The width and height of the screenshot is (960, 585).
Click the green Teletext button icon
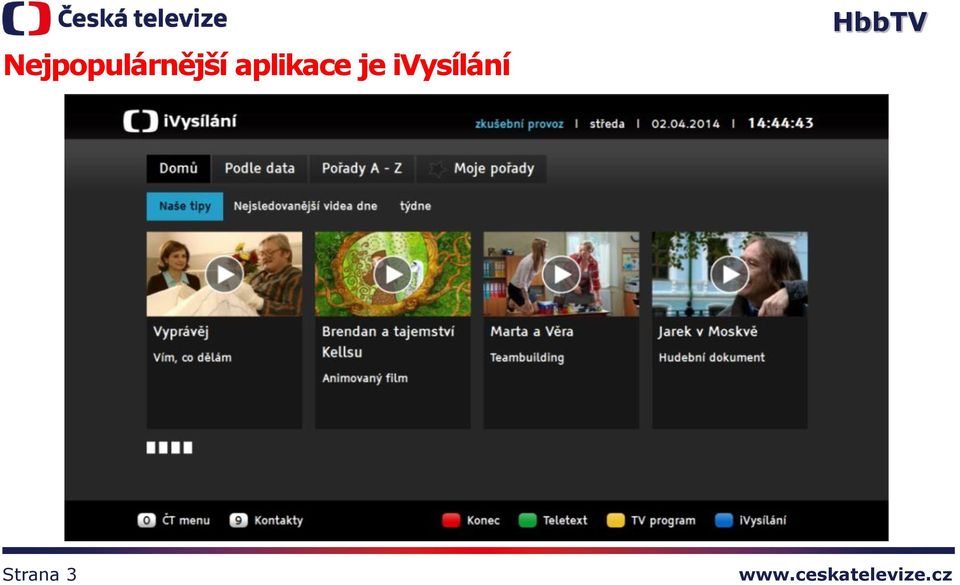tap(527, 520)
